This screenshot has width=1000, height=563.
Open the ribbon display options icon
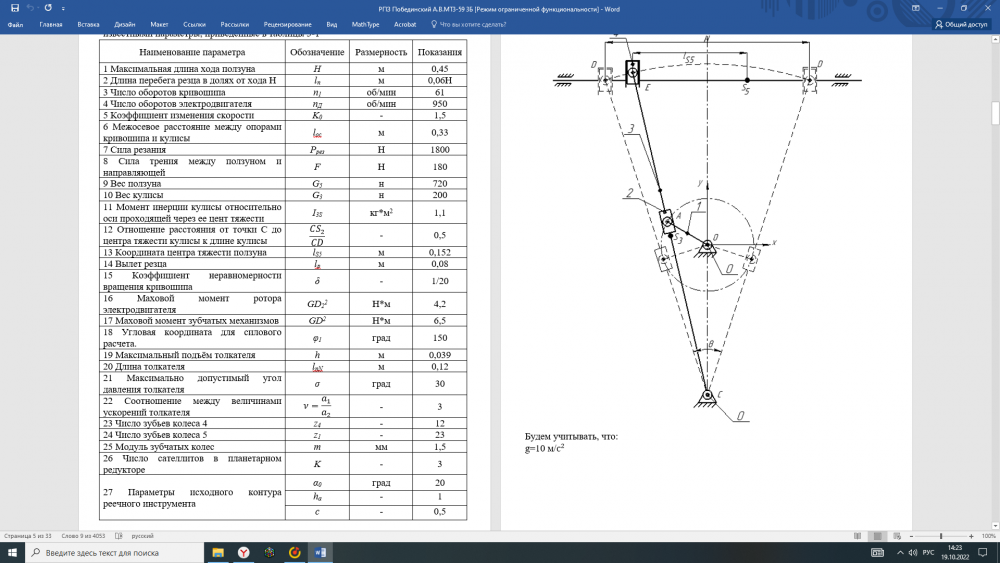tap(916, 8)
